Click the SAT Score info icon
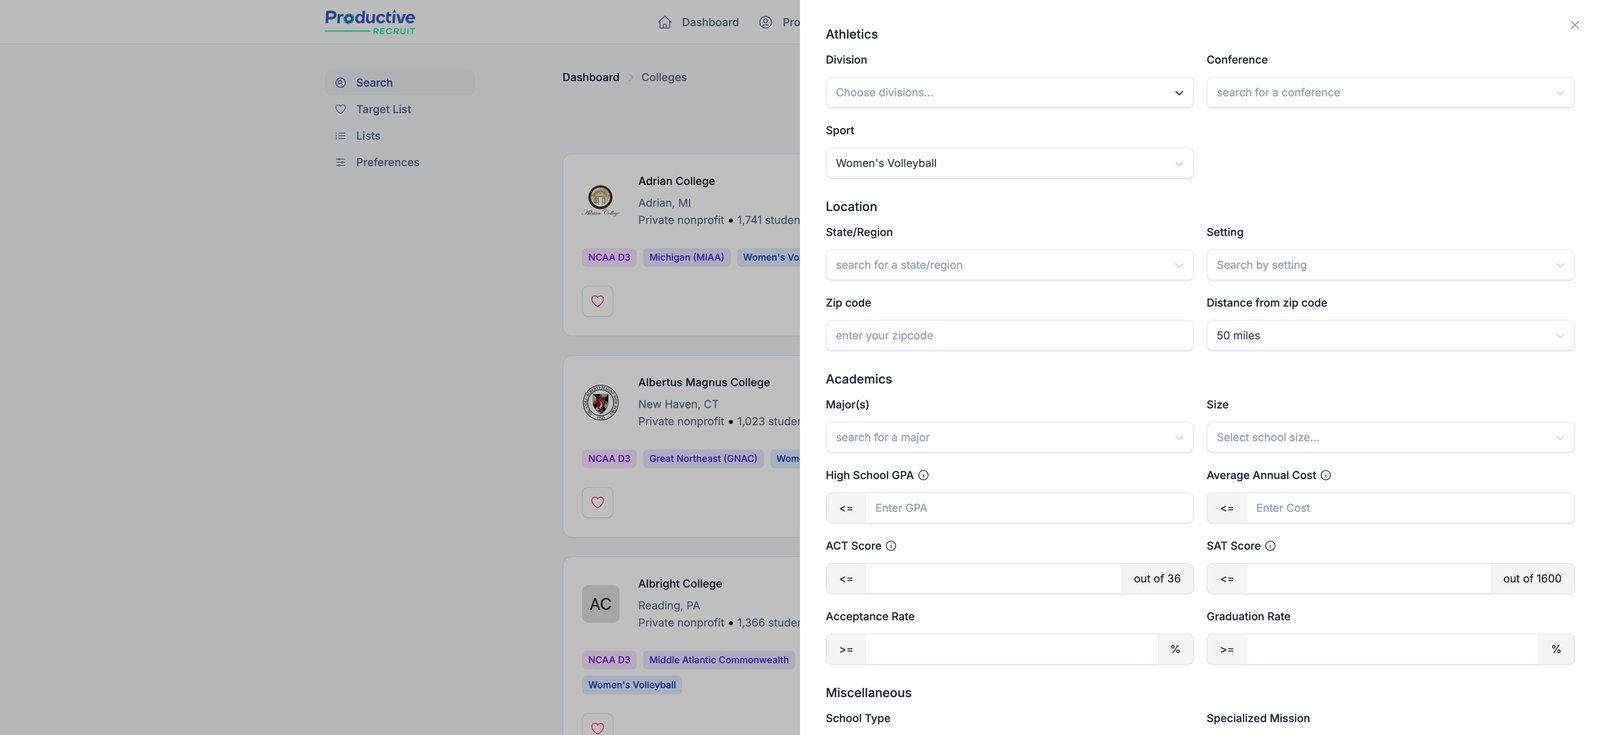This screenshot has height=735, width=1600. (x=1270, y=546)
